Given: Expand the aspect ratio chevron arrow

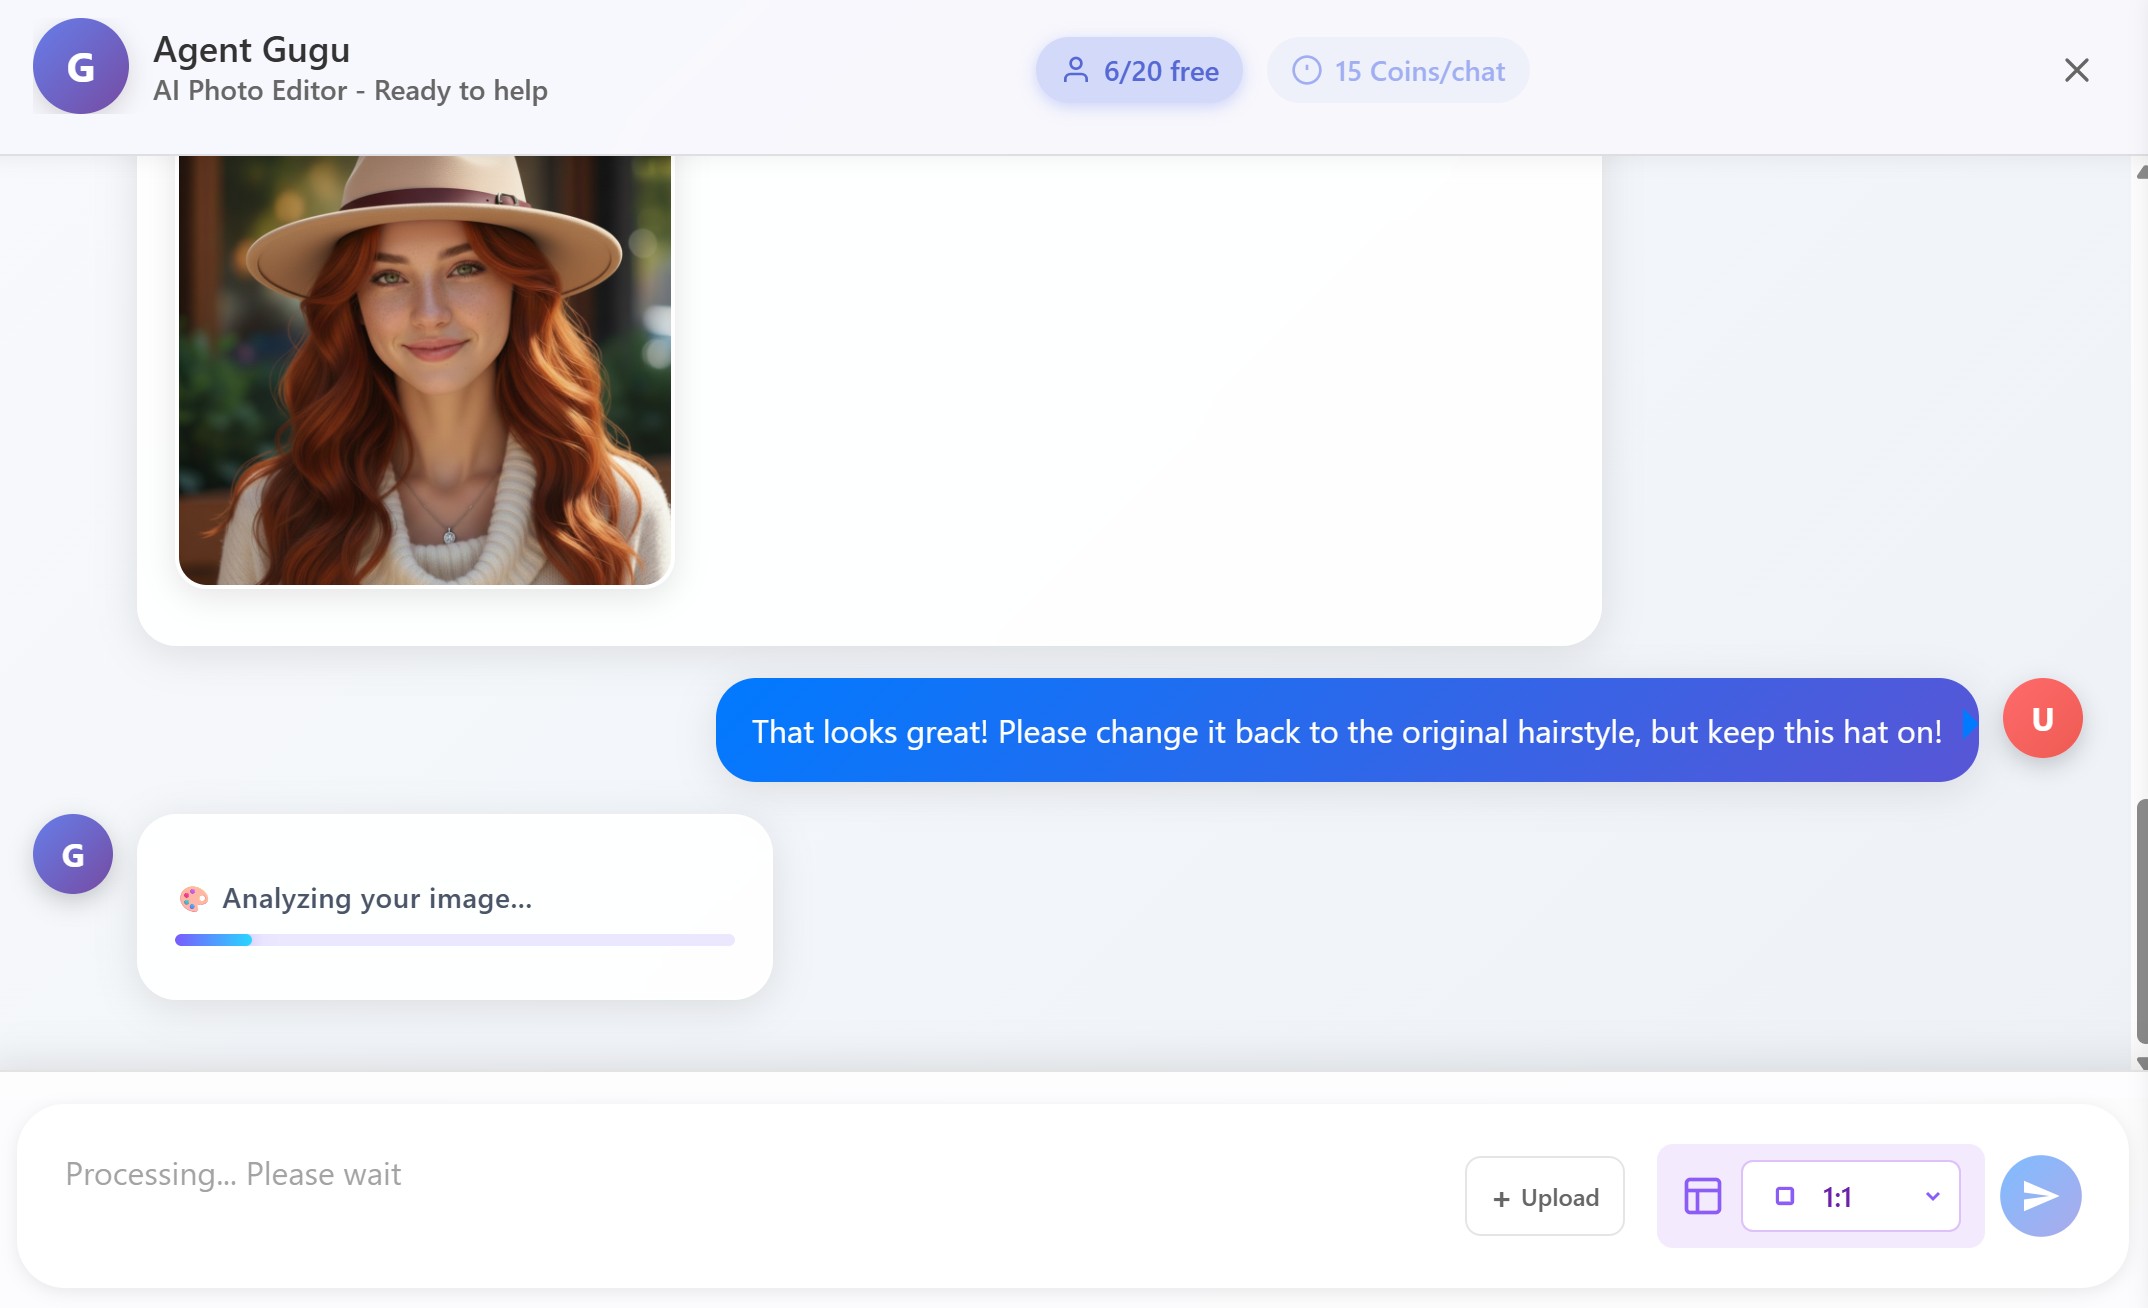Looking at the screenshot, I should (1932, 1196).
